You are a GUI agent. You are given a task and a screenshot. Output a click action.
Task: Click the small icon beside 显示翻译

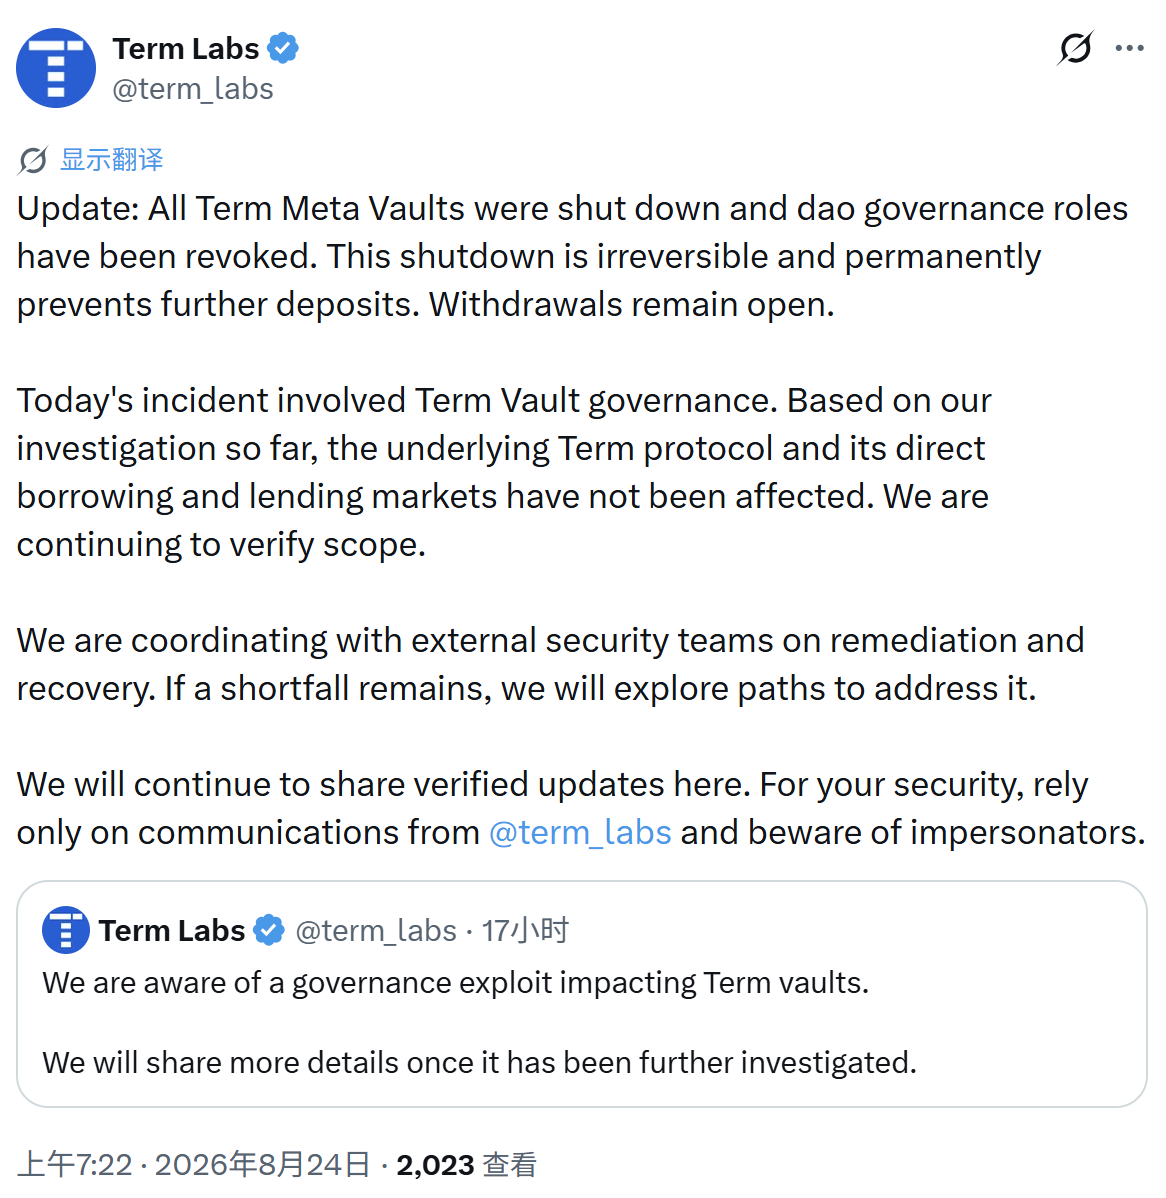click(33, 160)
